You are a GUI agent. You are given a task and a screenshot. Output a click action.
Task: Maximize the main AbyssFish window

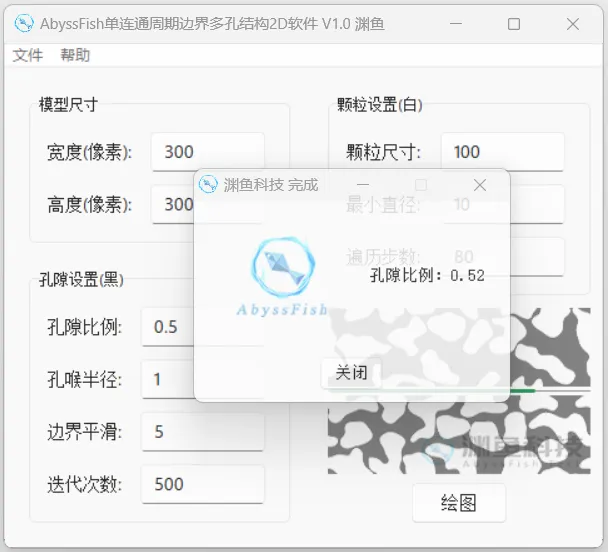pyautogui.click(x=514, y=24)
